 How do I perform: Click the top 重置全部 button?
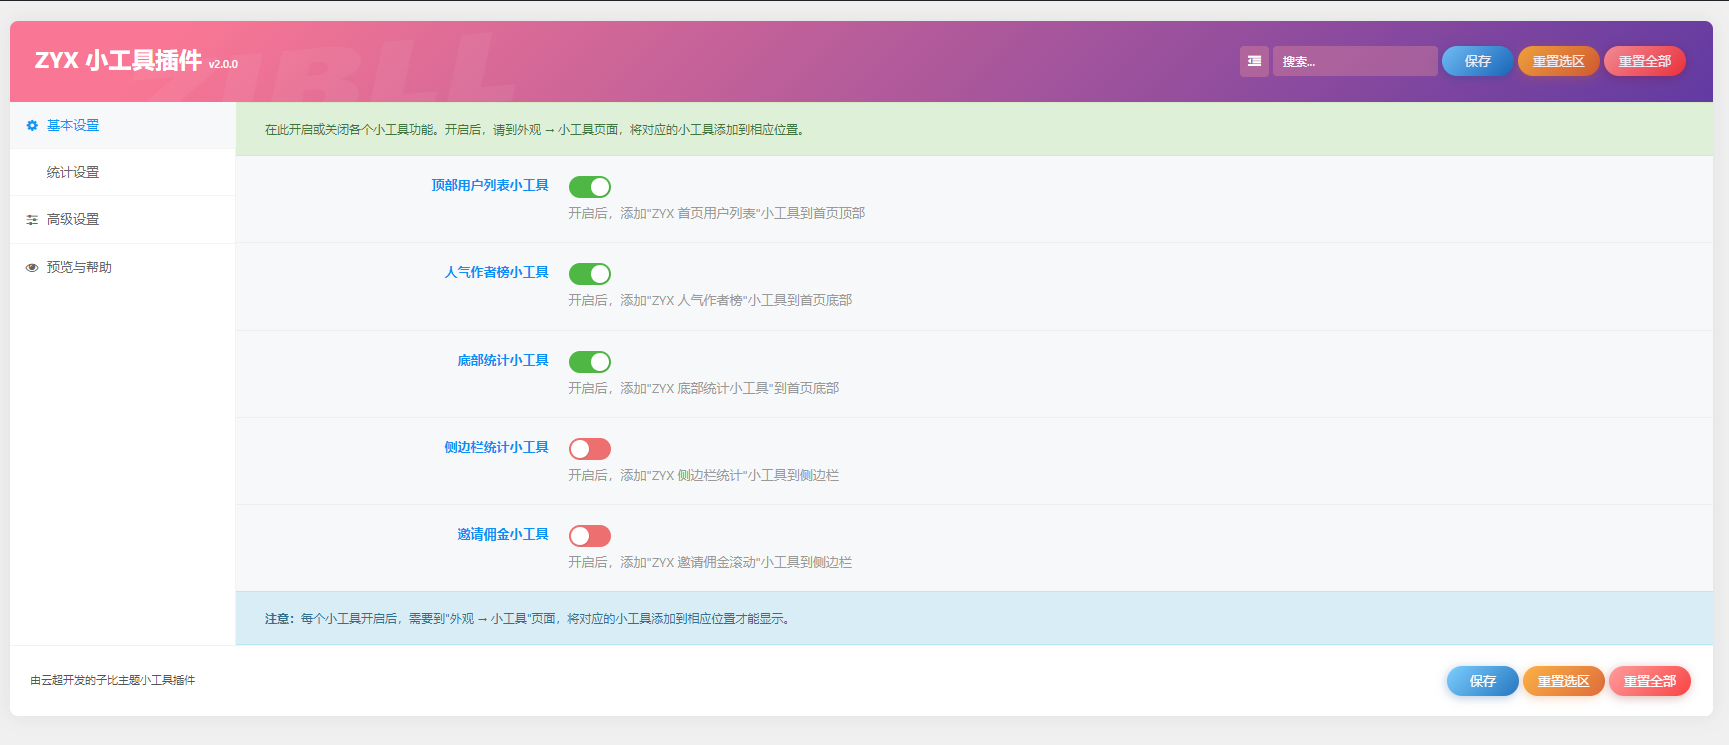[x=1645, y=61]
